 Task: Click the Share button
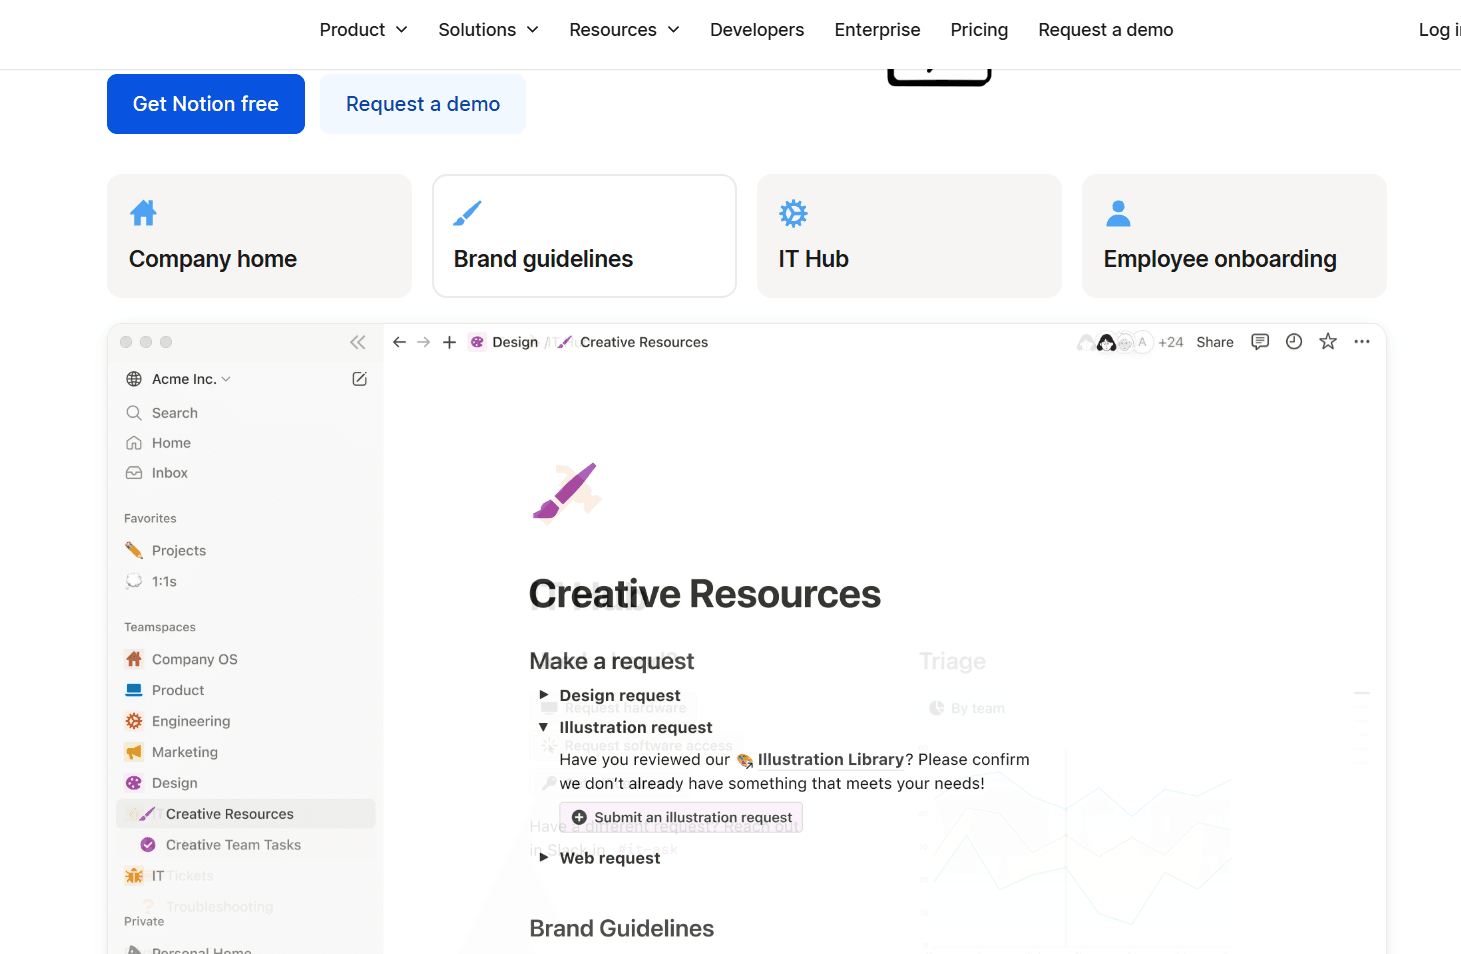[x=1215, y=342]
